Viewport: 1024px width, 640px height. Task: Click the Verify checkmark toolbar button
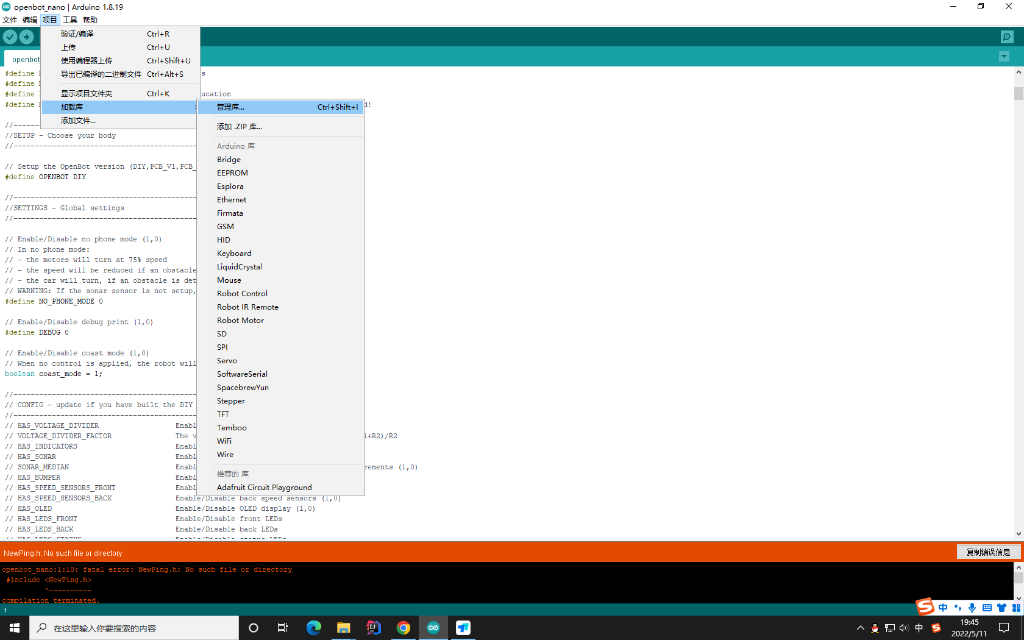(10, 37)
